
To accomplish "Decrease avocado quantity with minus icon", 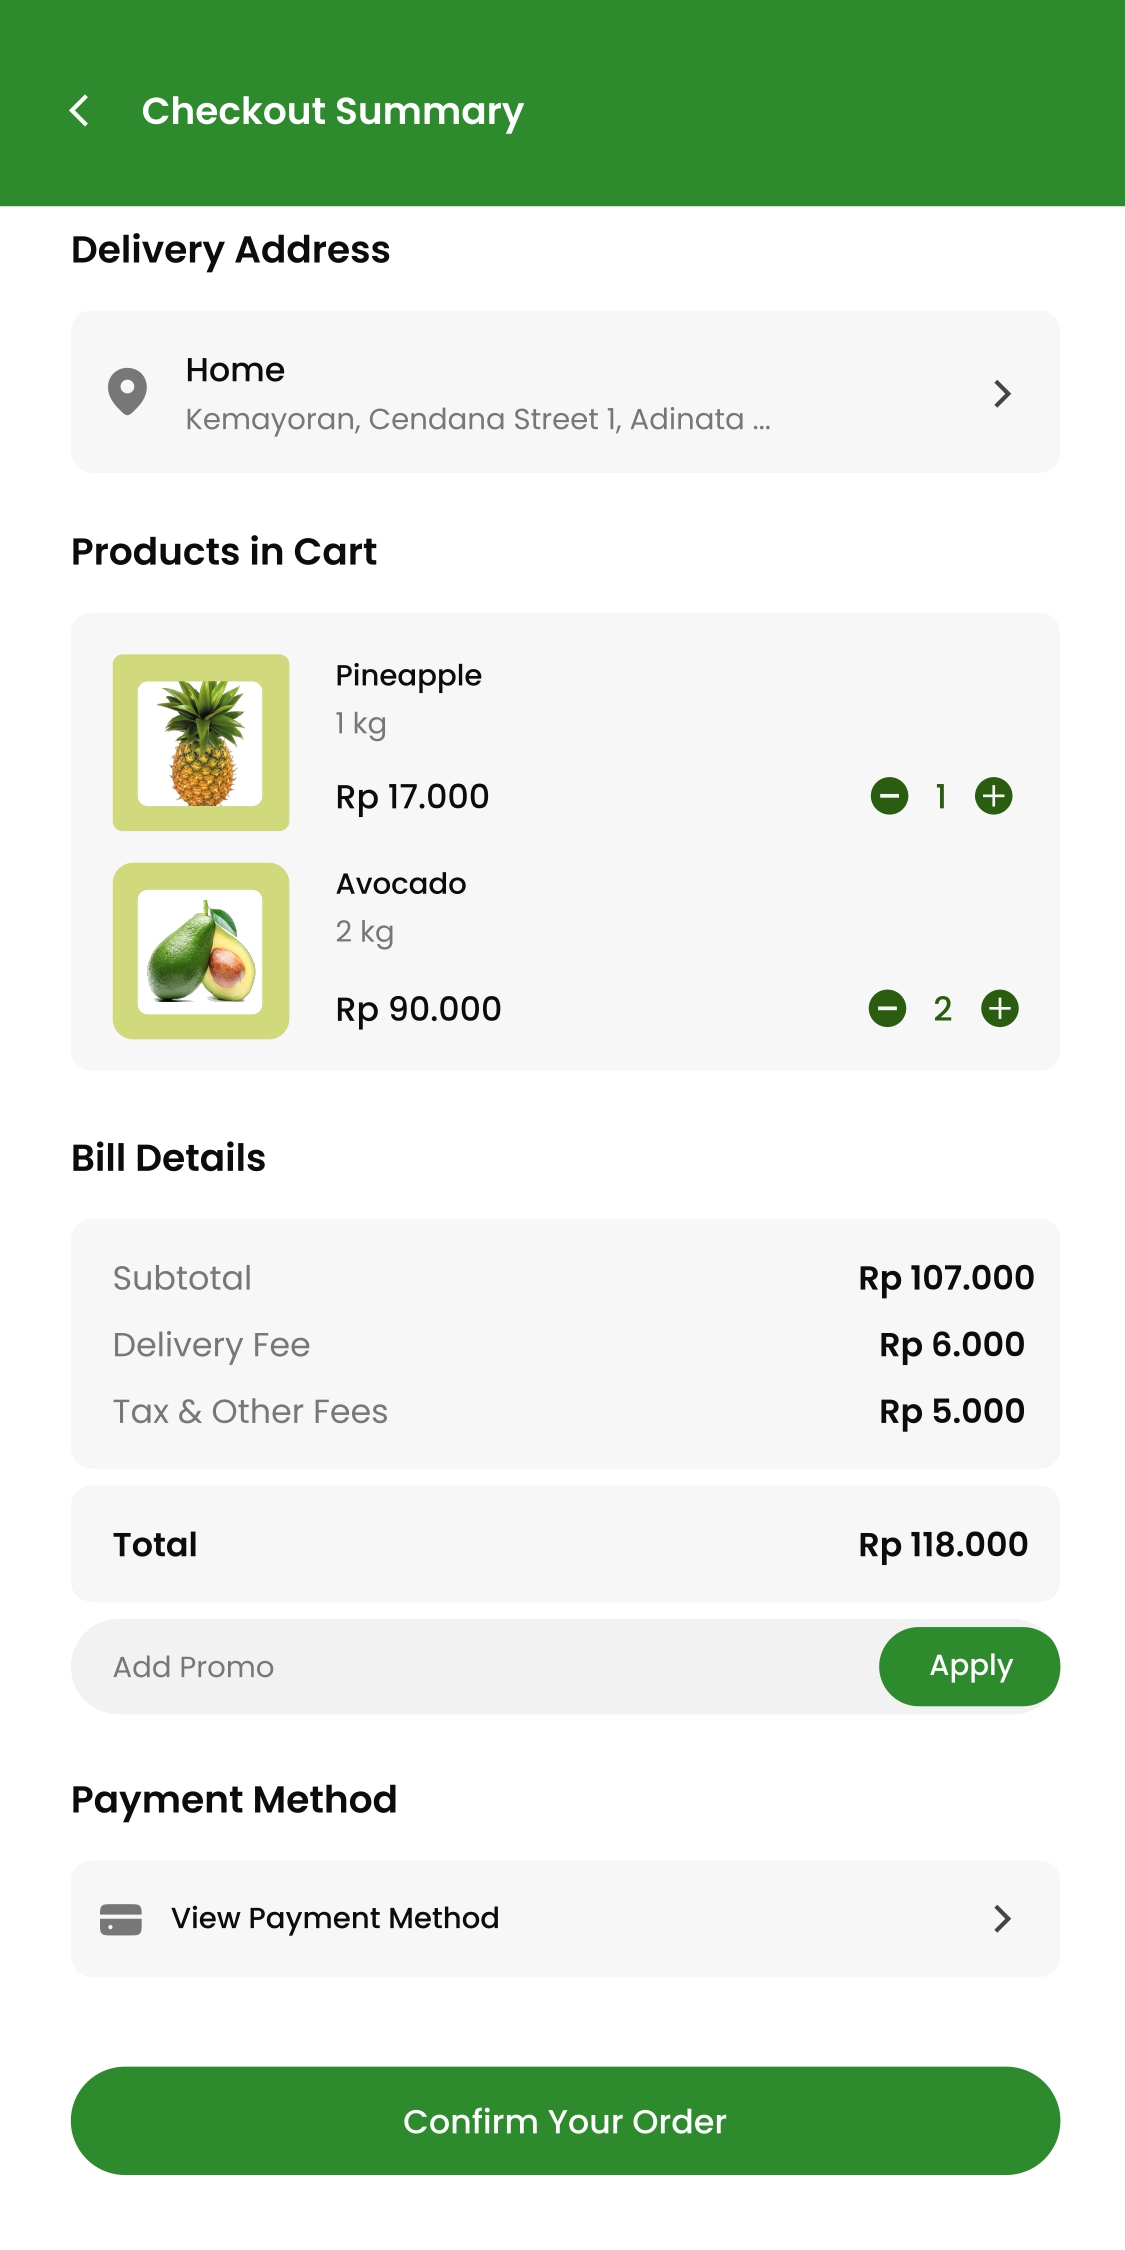I will click(x=887, y=1008).
